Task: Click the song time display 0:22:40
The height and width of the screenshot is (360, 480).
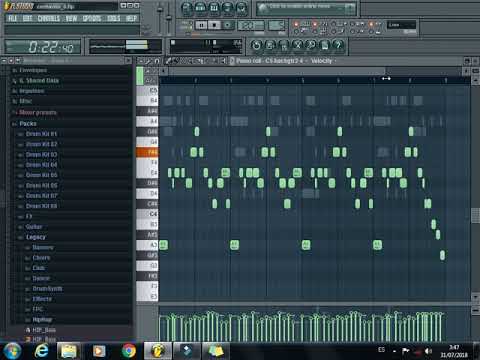Action: click(43, 47)
